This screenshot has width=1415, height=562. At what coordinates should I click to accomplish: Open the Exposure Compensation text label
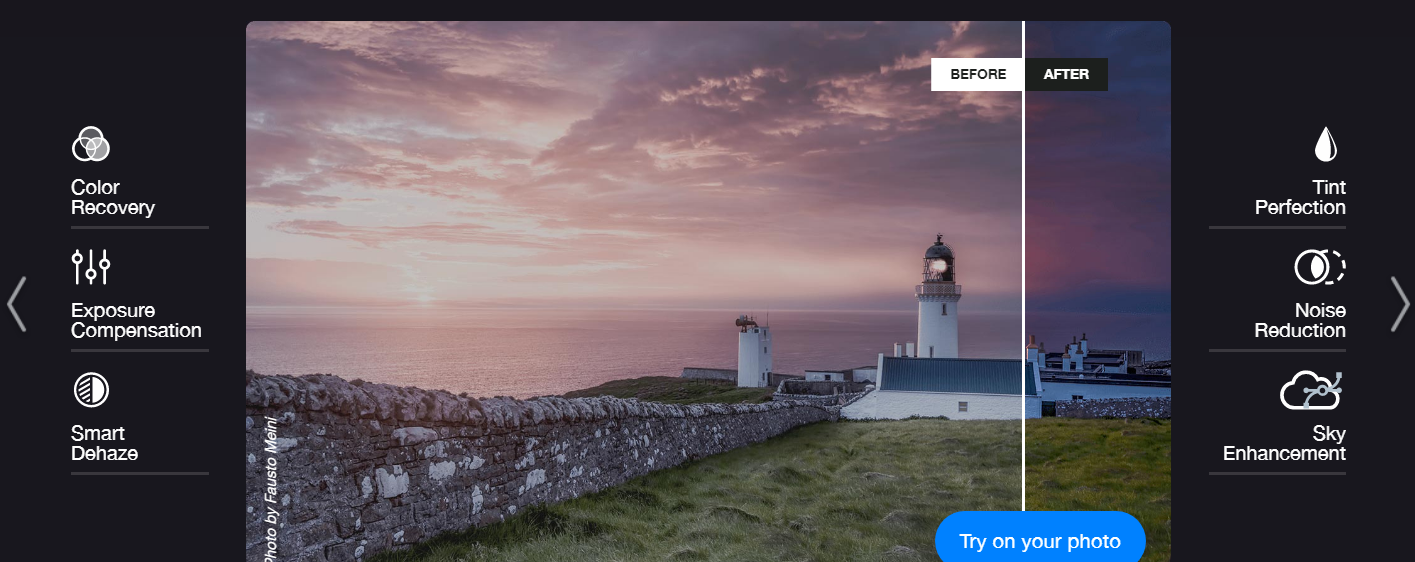[136, 321]
